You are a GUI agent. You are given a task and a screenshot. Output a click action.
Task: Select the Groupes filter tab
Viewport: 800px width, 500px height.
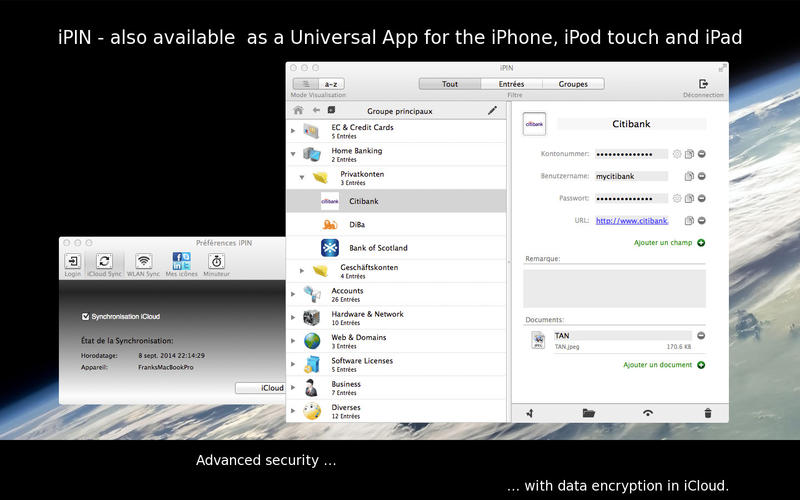pos(573,84)
